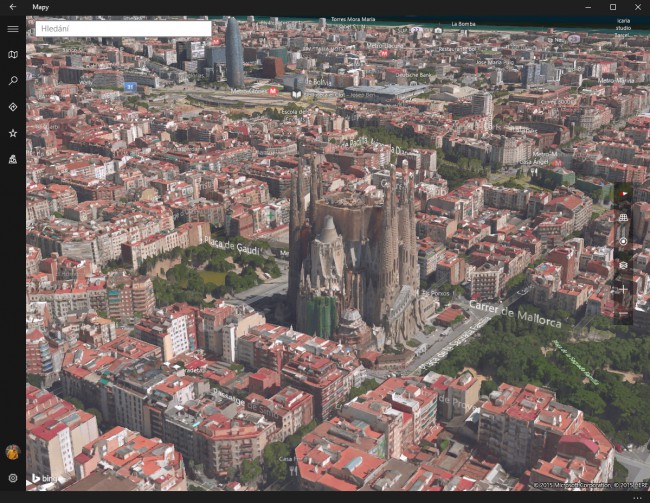Click the metro M station marker
Viewport: 650px width, 503px height.
point(272,90)
